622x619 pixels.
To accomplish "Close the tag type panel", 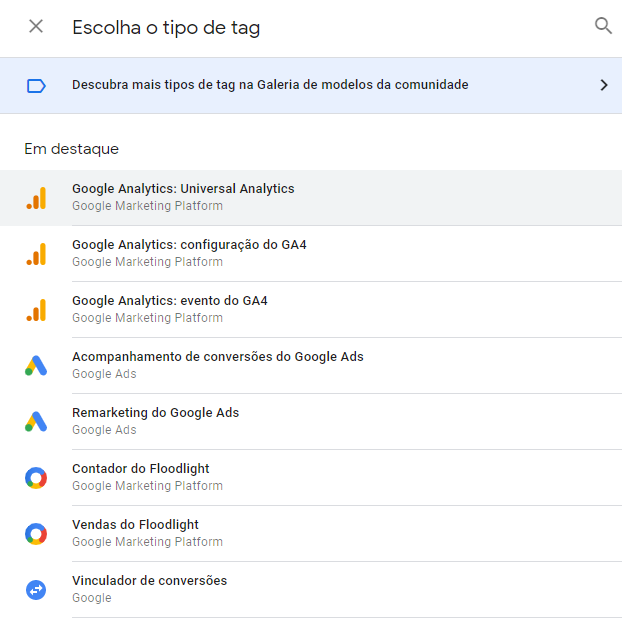I will click(x=36, y=26).
